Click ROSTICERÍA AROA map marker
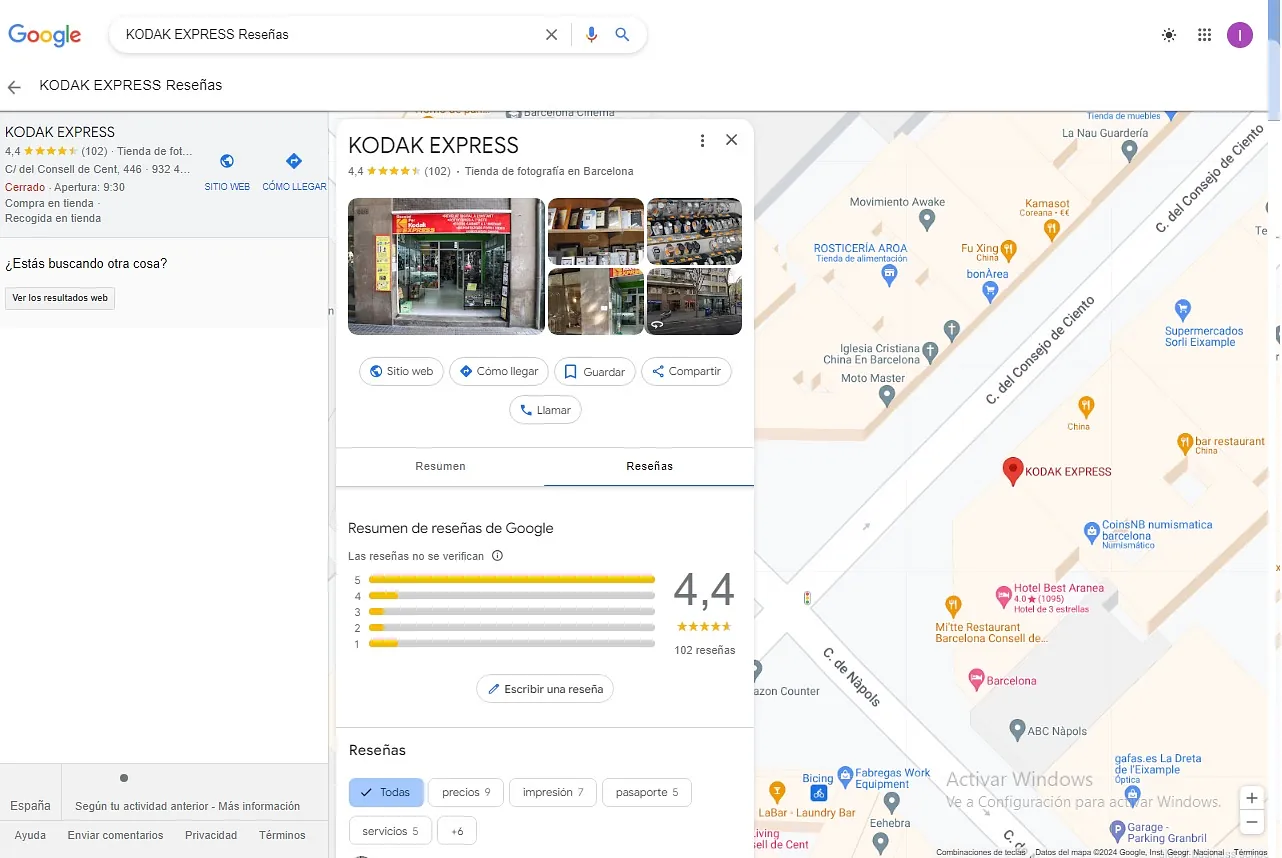The height and width of the screenshot is (858, 1282). click(x=890, y=275)
